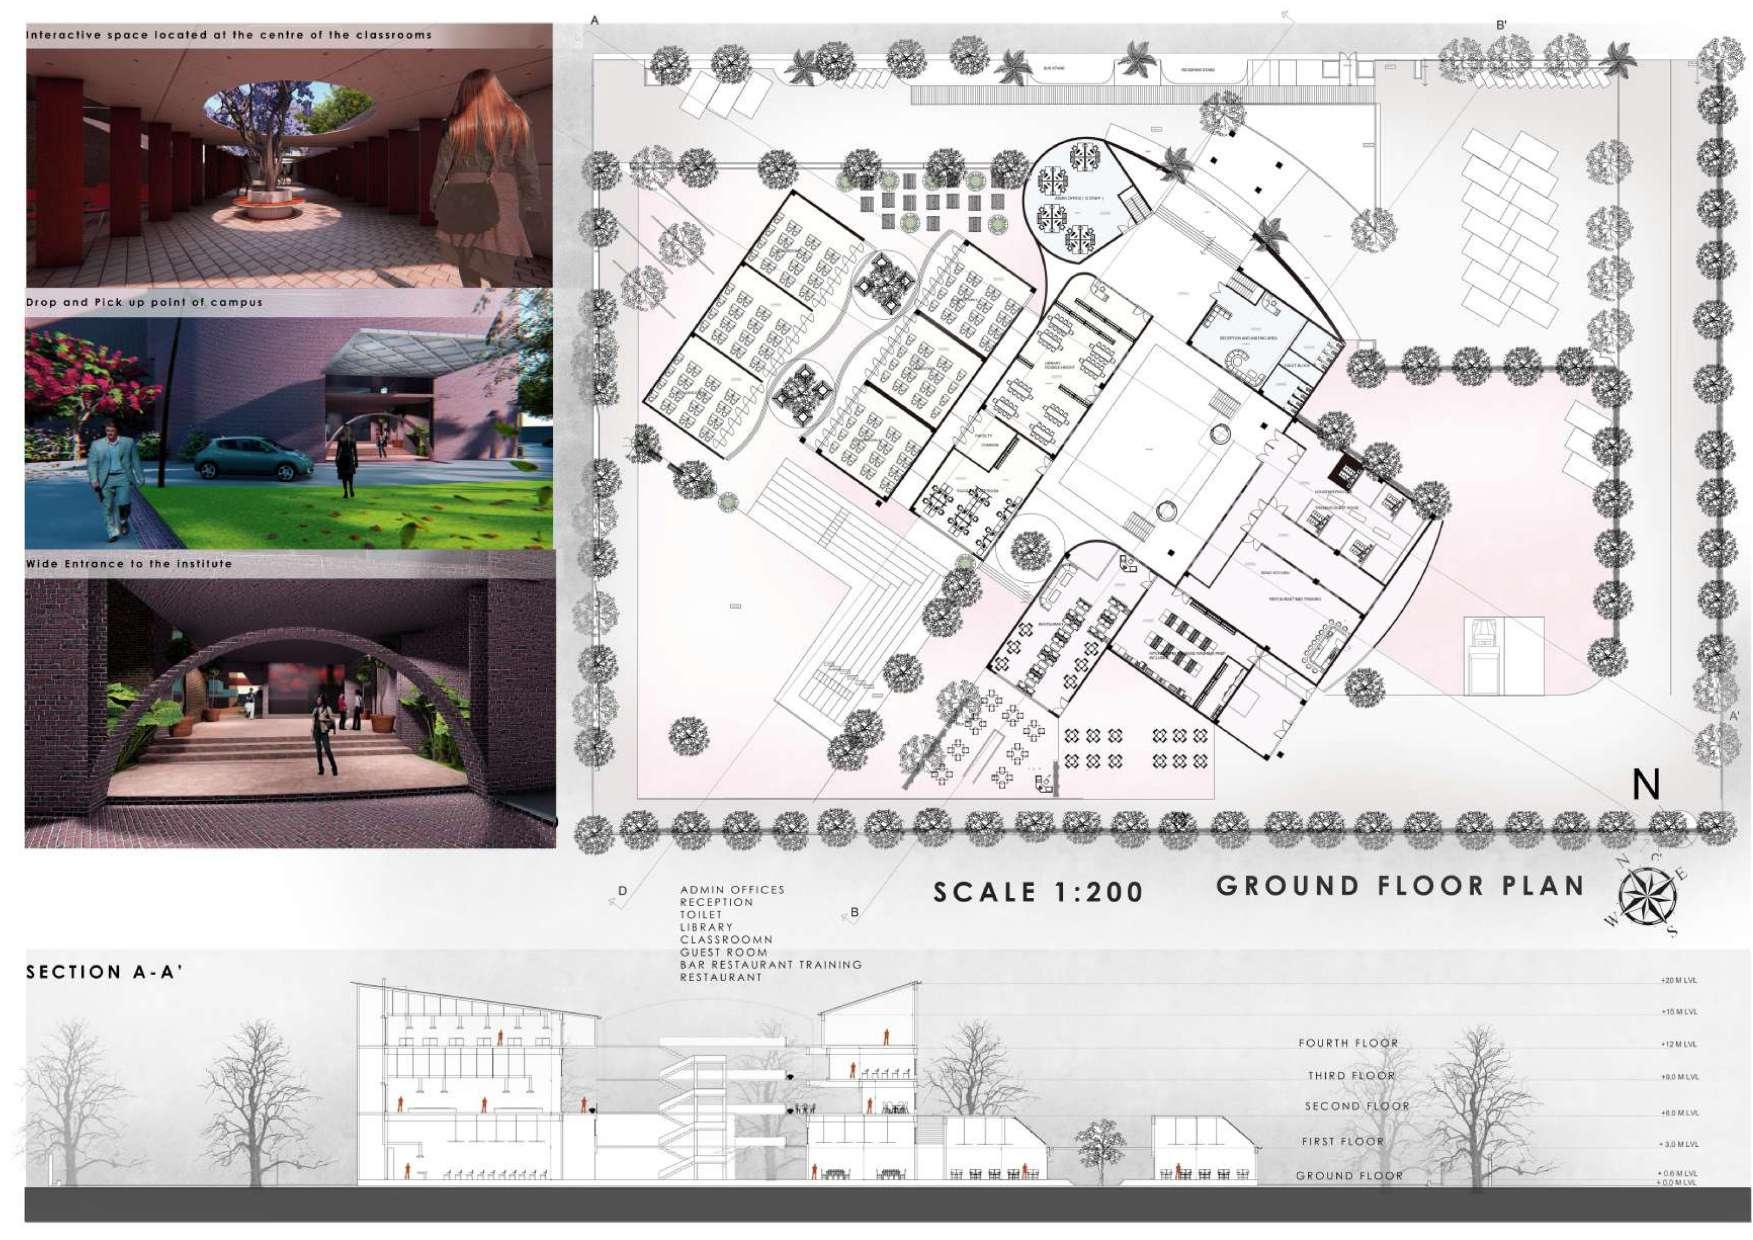This screenshot has height=1240, width=1753.
Task: Open the wide entrance render image
Action: (290, 702)
